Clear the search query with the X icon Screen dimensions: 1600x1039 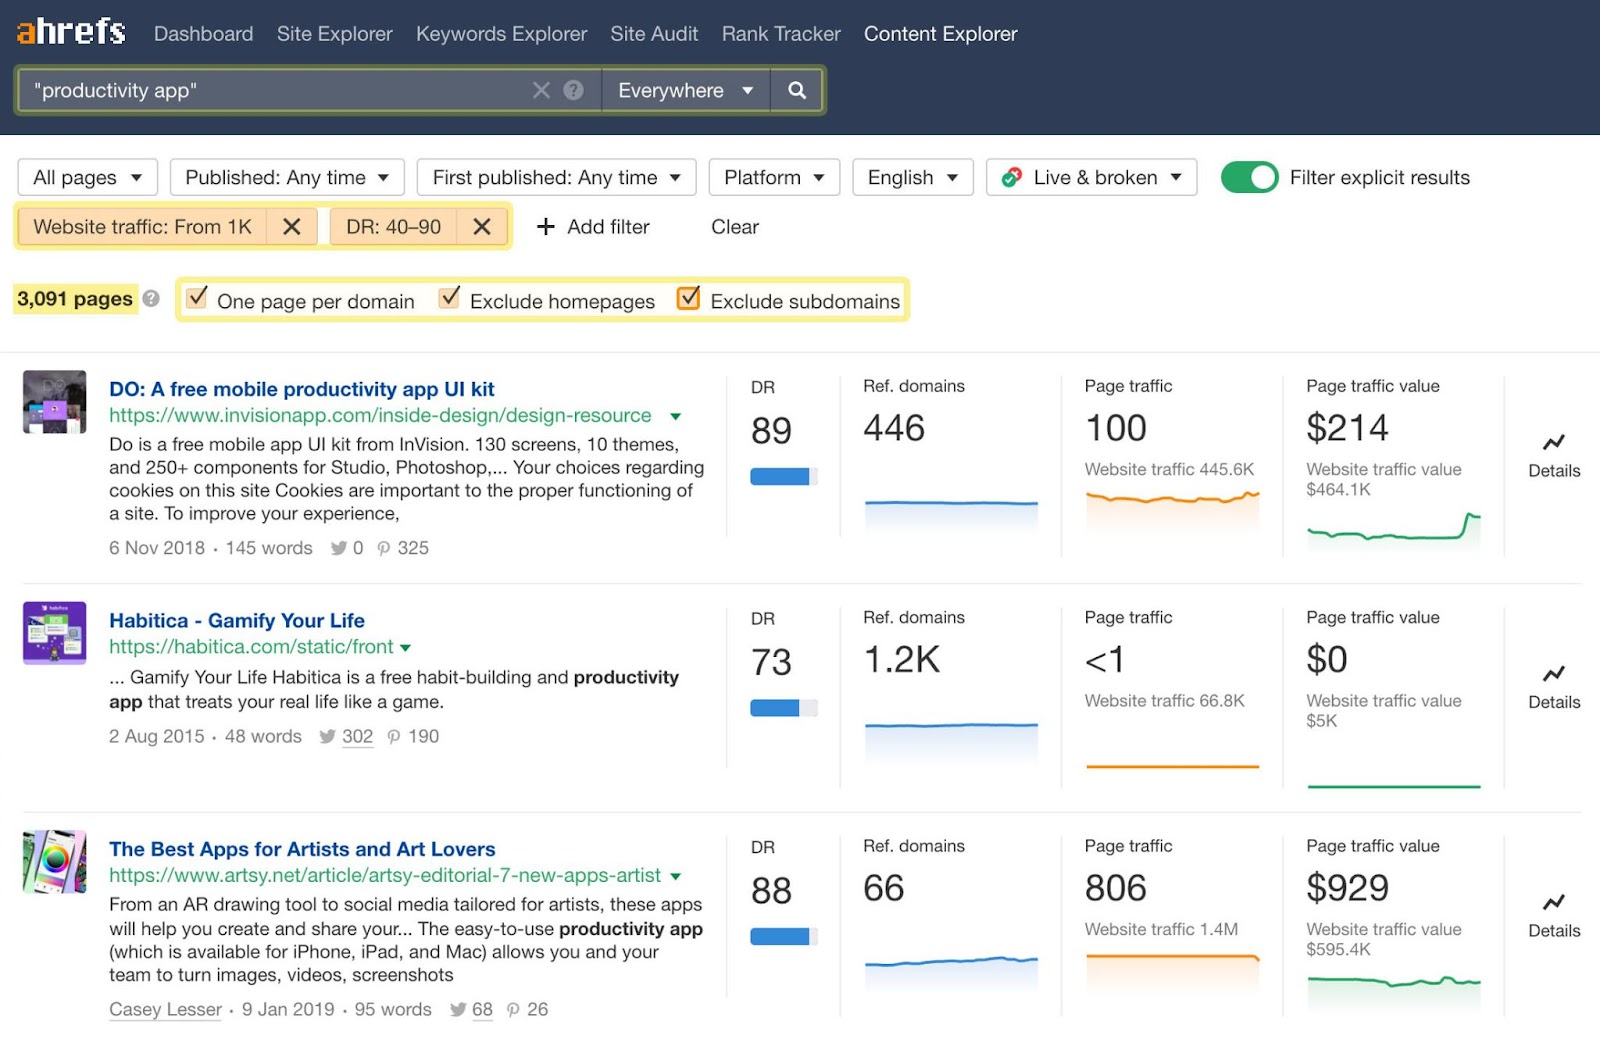coord(541,90)
